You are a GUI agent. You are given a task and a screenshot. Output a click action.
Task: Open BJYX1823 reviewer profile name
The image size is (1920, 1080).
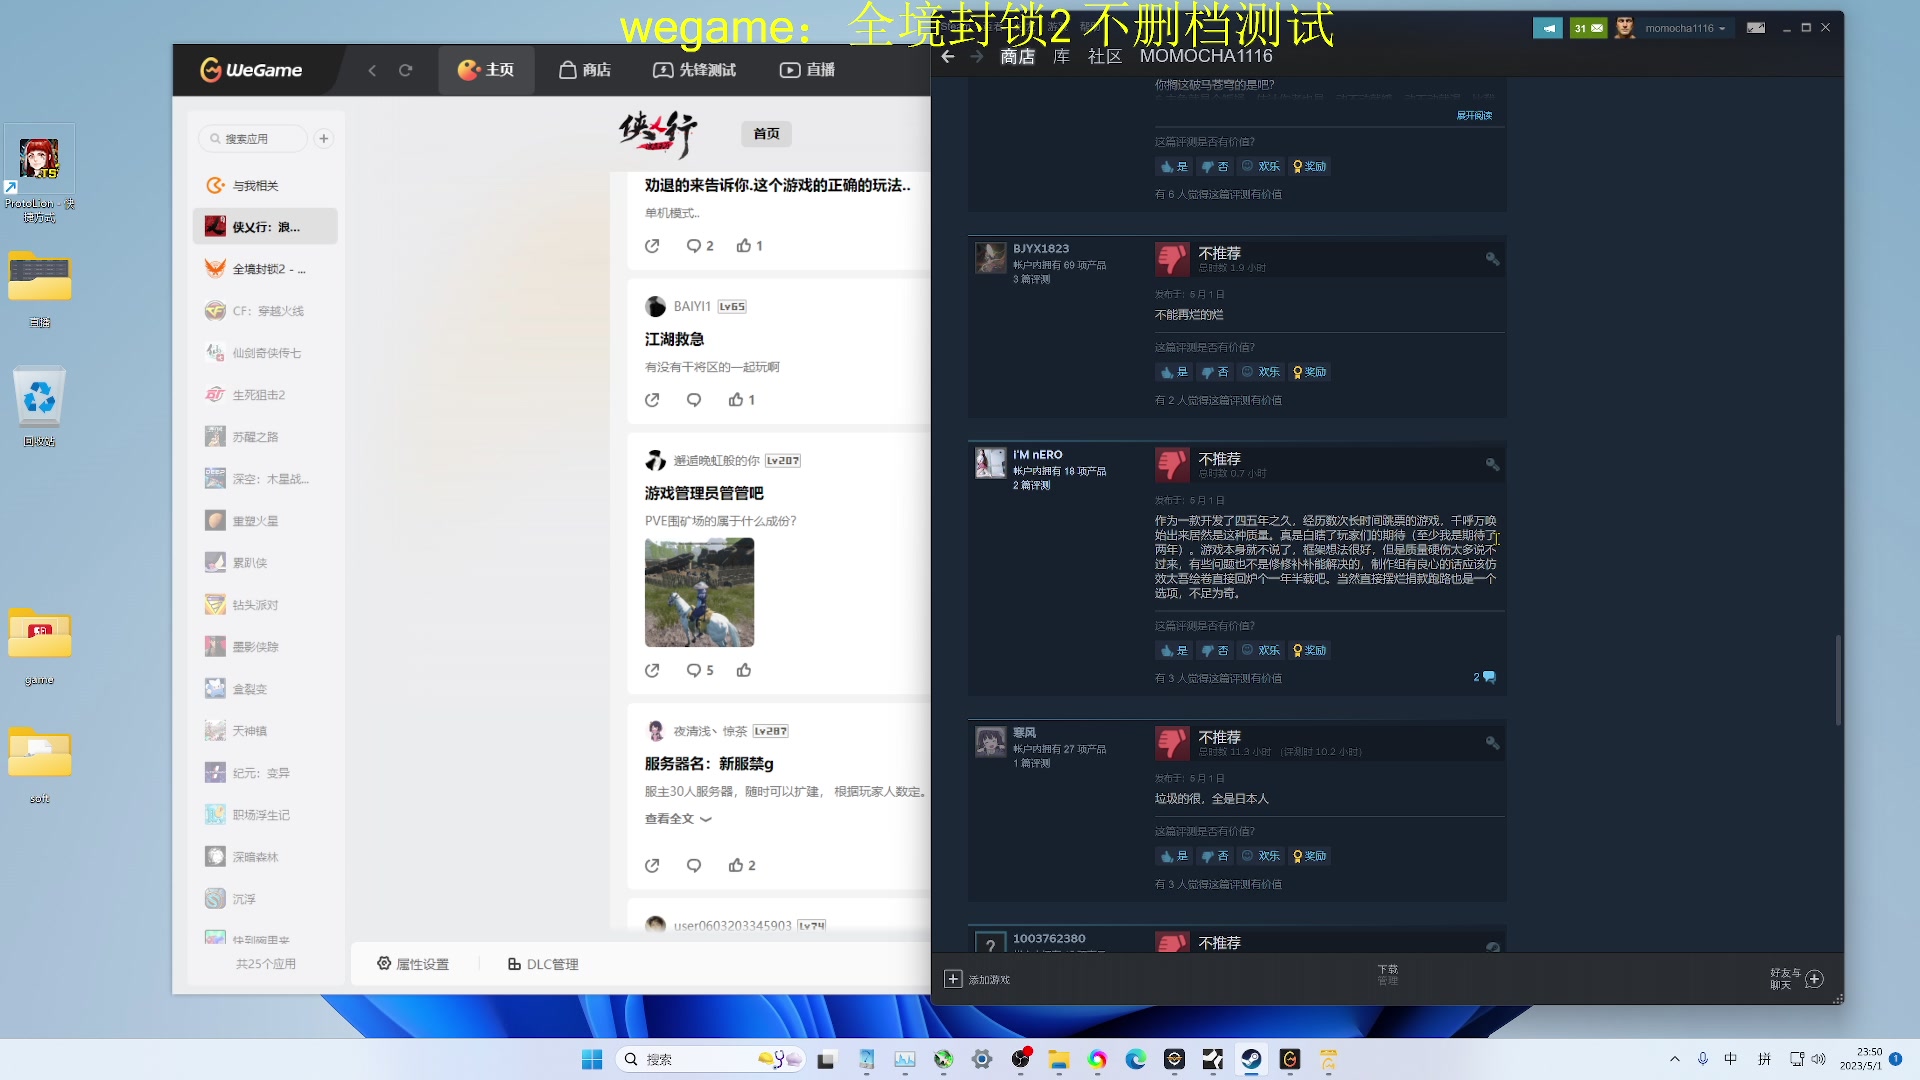pos(1041,249)
